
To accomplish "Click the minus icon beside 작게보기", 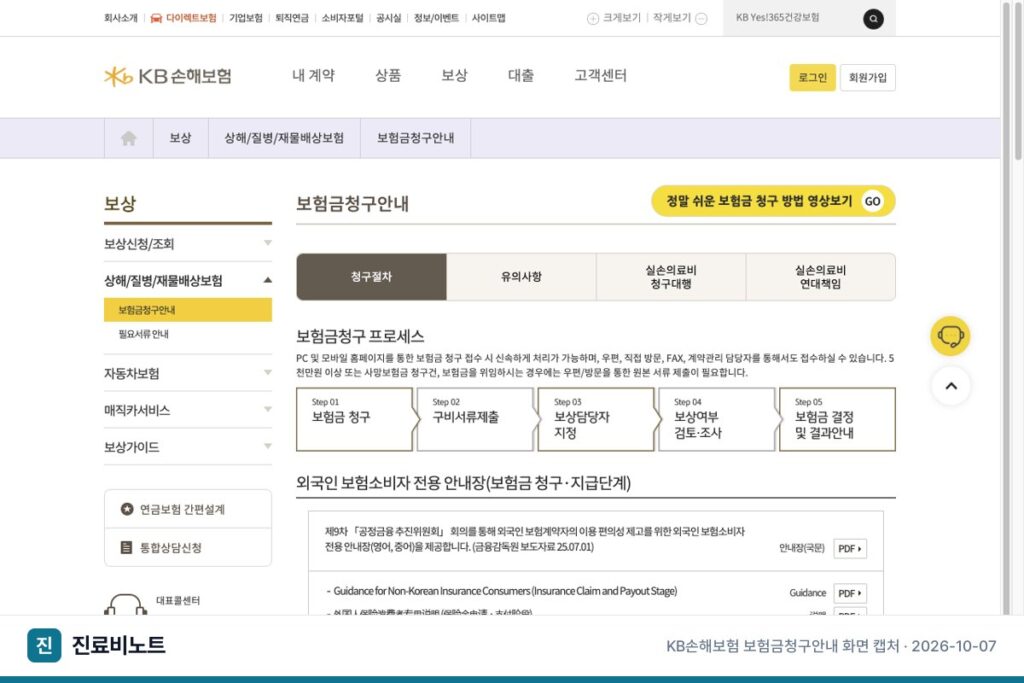I will [701, 19].
